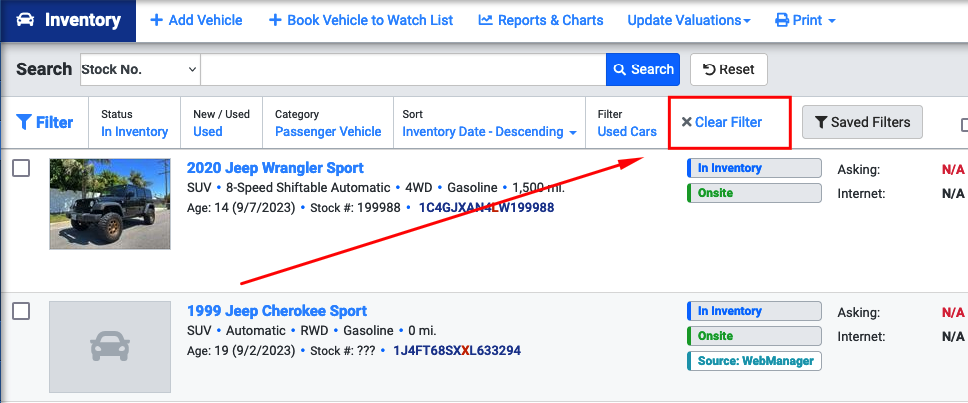The image size is (968, 403).
Task: Click the magnifier icon on the Search button
Action: pyautogui.click(x=619, y=69)
